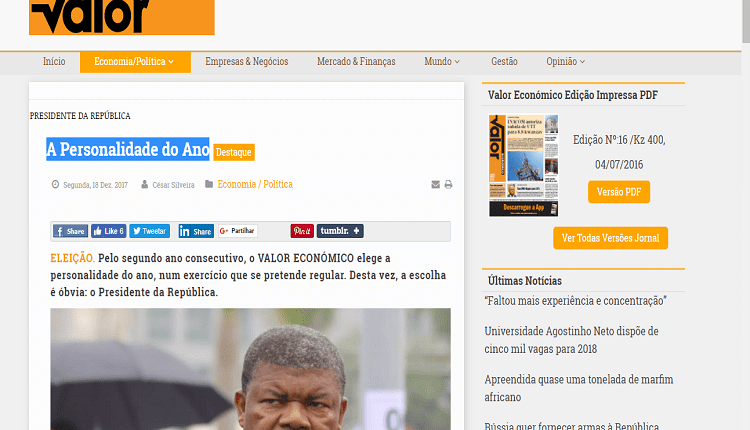Share the article on Tumblr

point(340,231)
